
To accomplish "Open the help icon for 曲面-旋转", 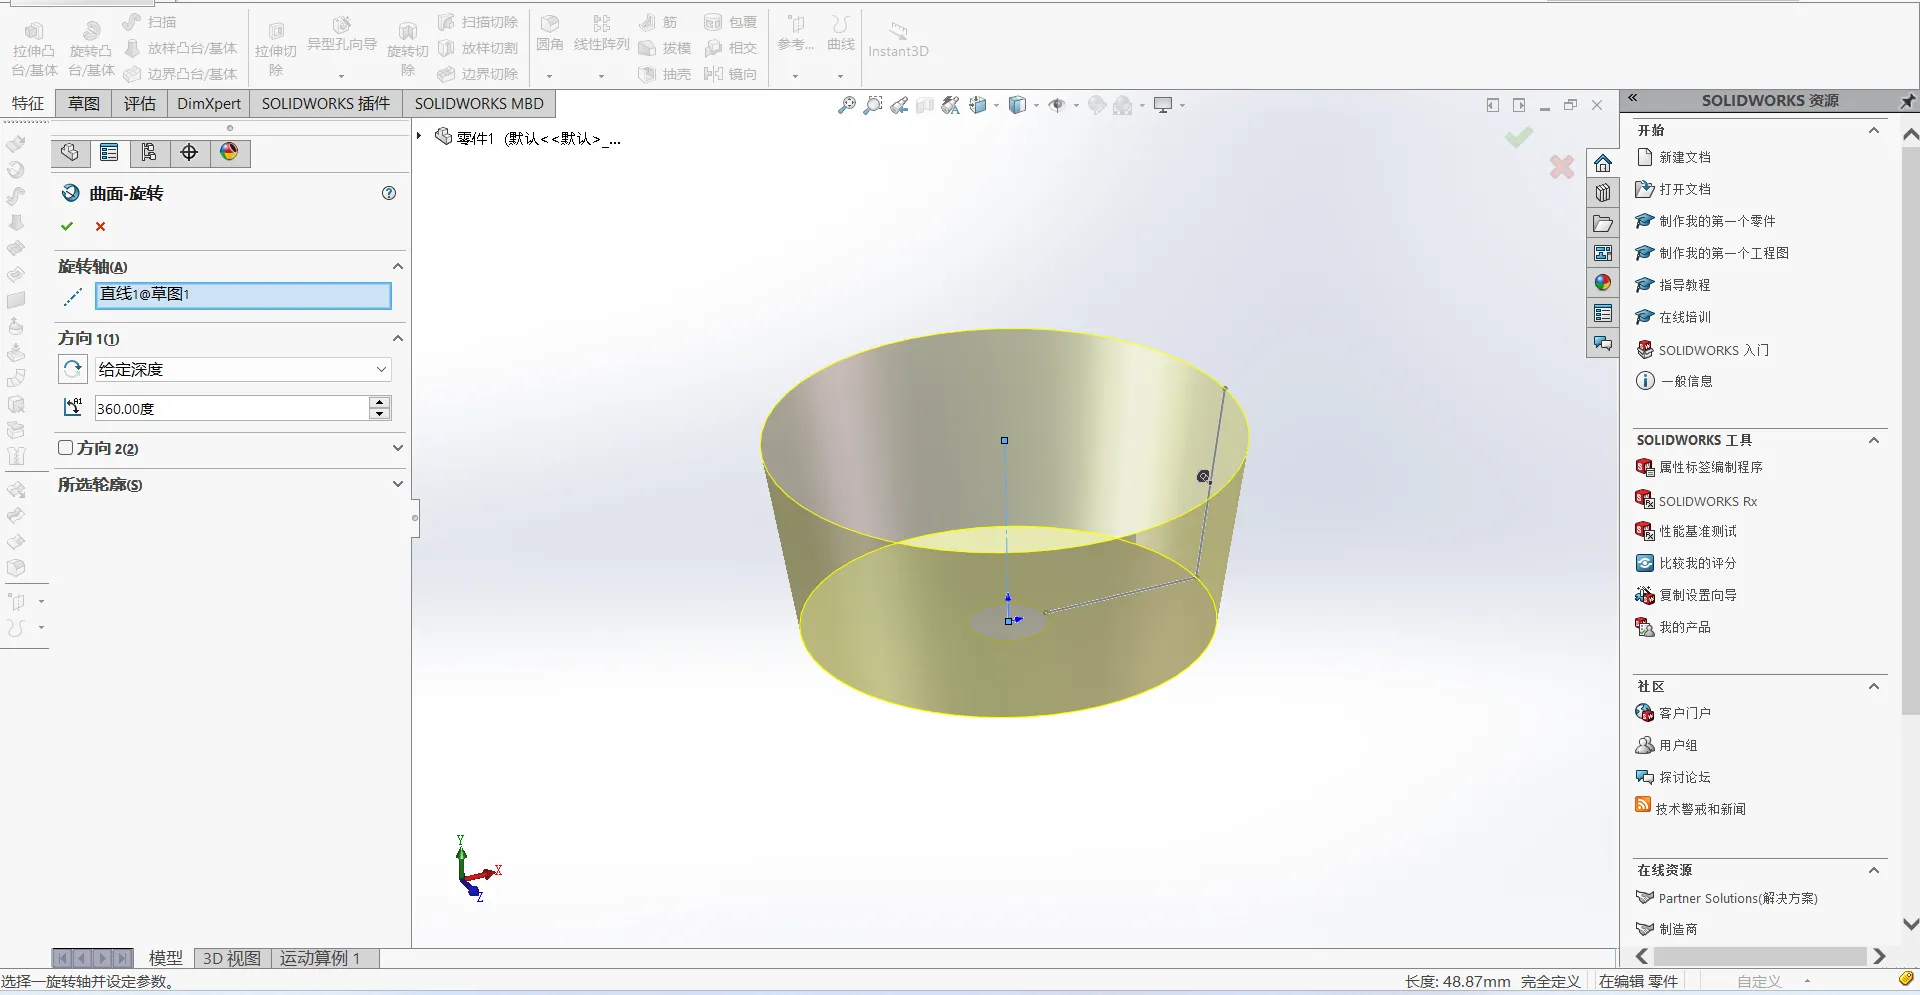I will (x=389, y=193).
